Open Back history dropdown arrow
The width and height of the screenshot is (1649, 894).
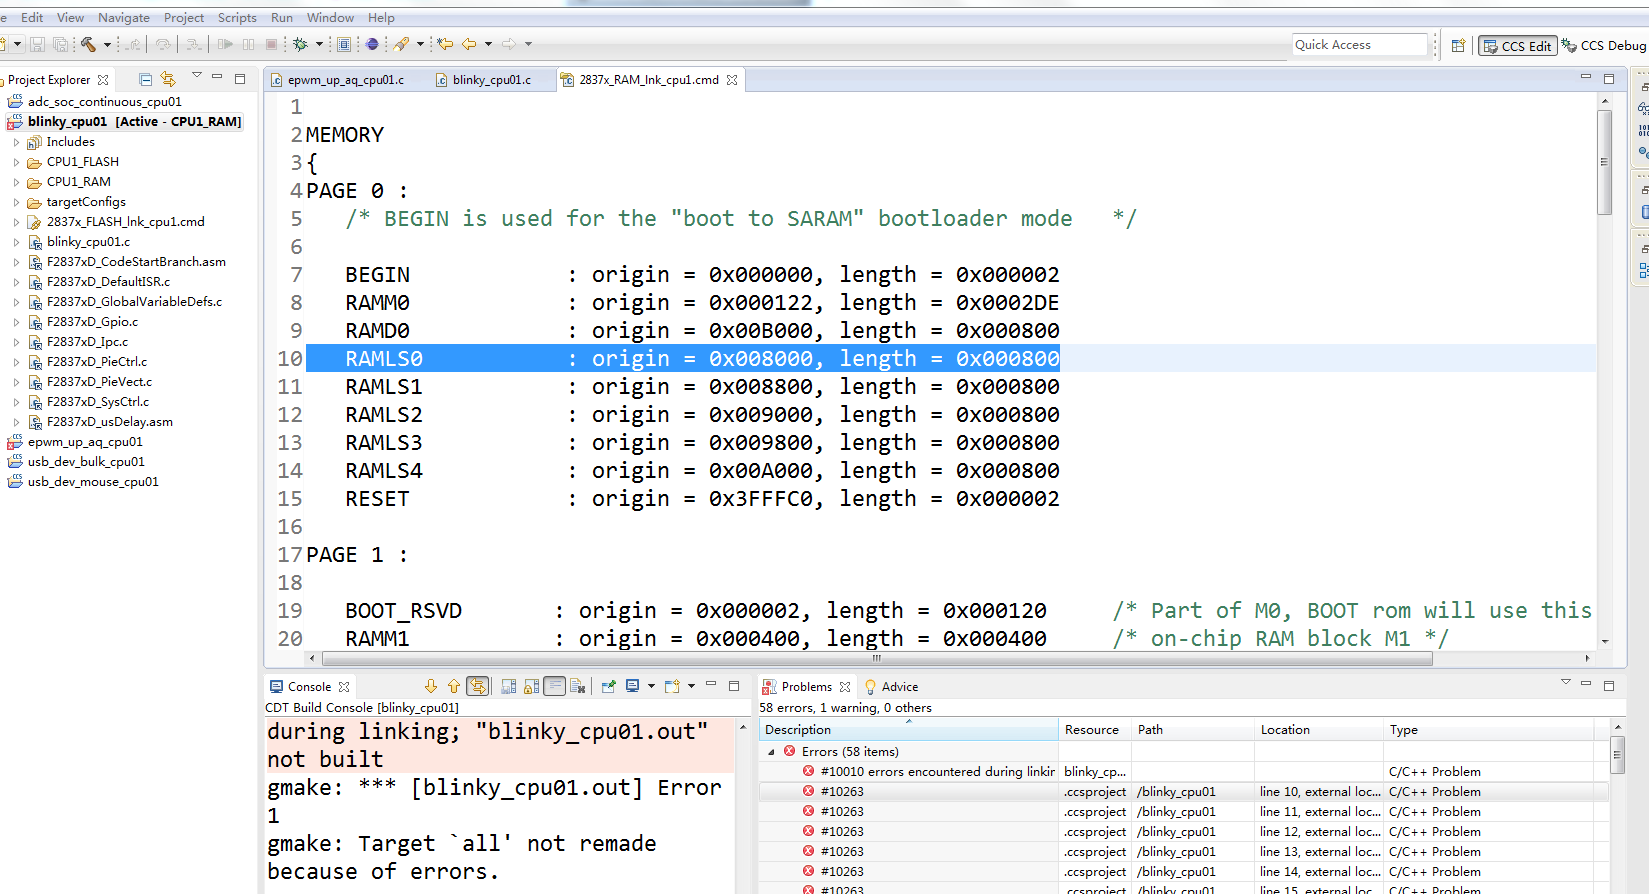coord(488,44)
